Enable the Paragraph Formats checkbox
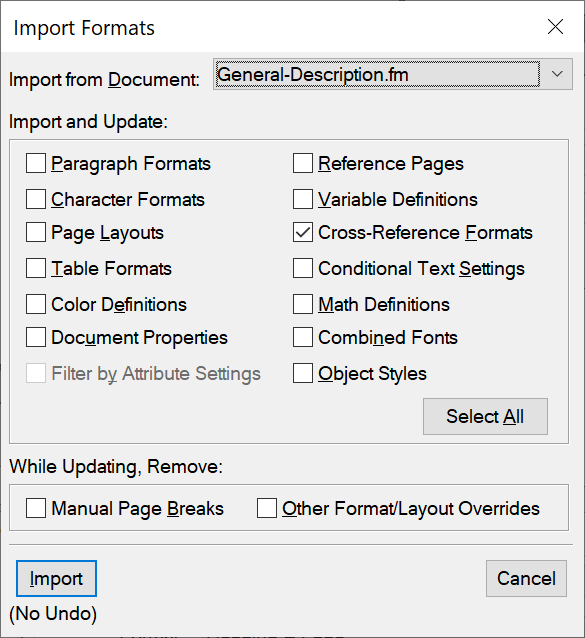This screenshot has height=638, width=585. pos(36,163)
